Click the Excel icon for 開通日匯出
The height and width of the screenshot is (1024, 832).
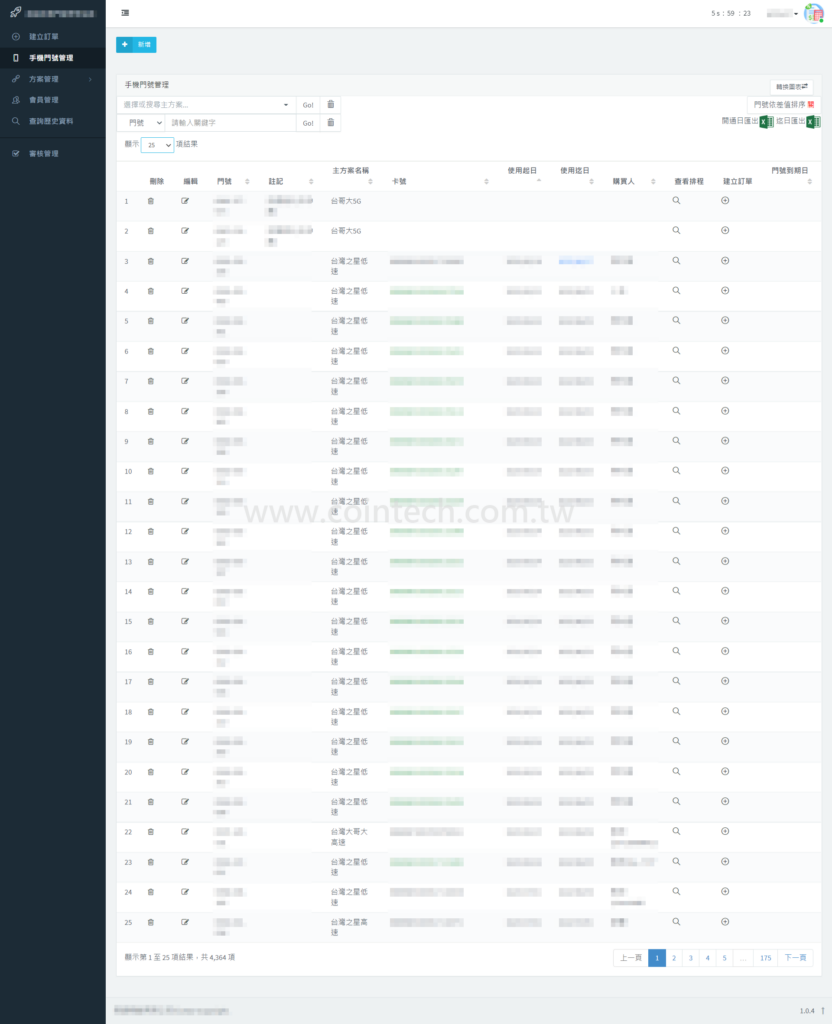coord(765,121)
